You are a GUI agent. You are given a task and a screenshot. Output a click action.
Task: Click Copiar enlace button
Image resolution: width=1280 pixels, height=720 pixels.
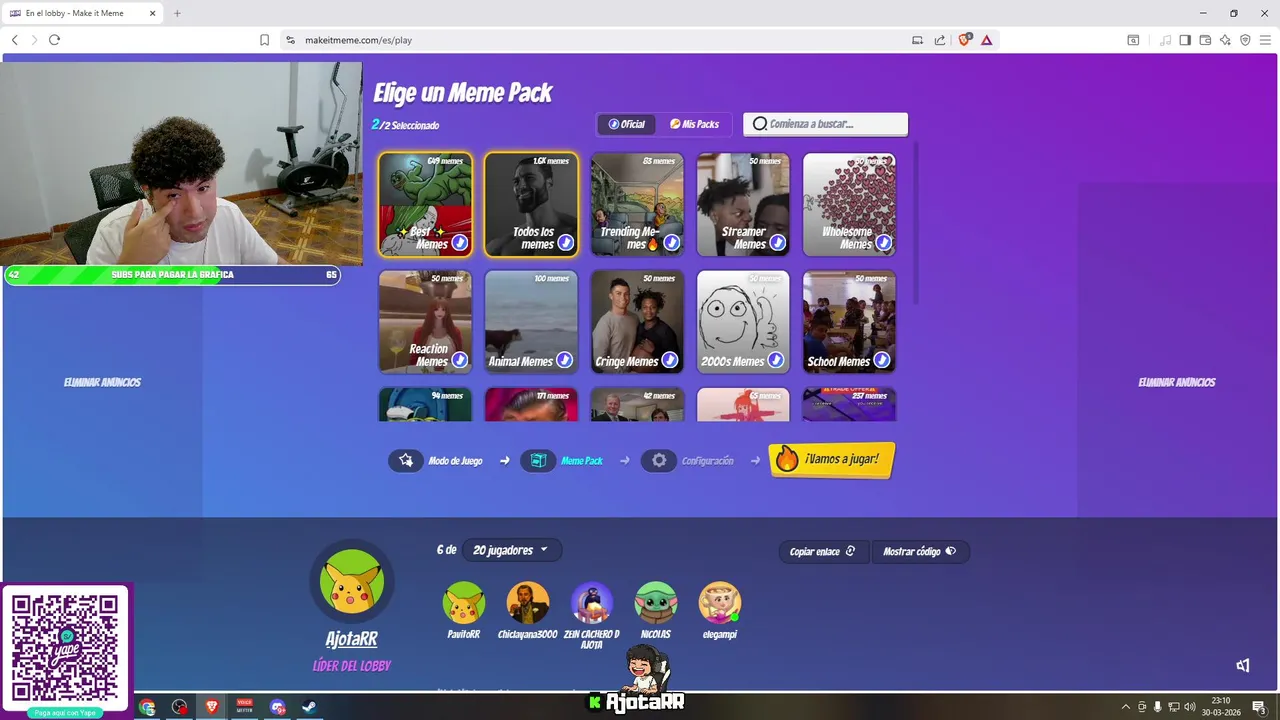(822, 551)
